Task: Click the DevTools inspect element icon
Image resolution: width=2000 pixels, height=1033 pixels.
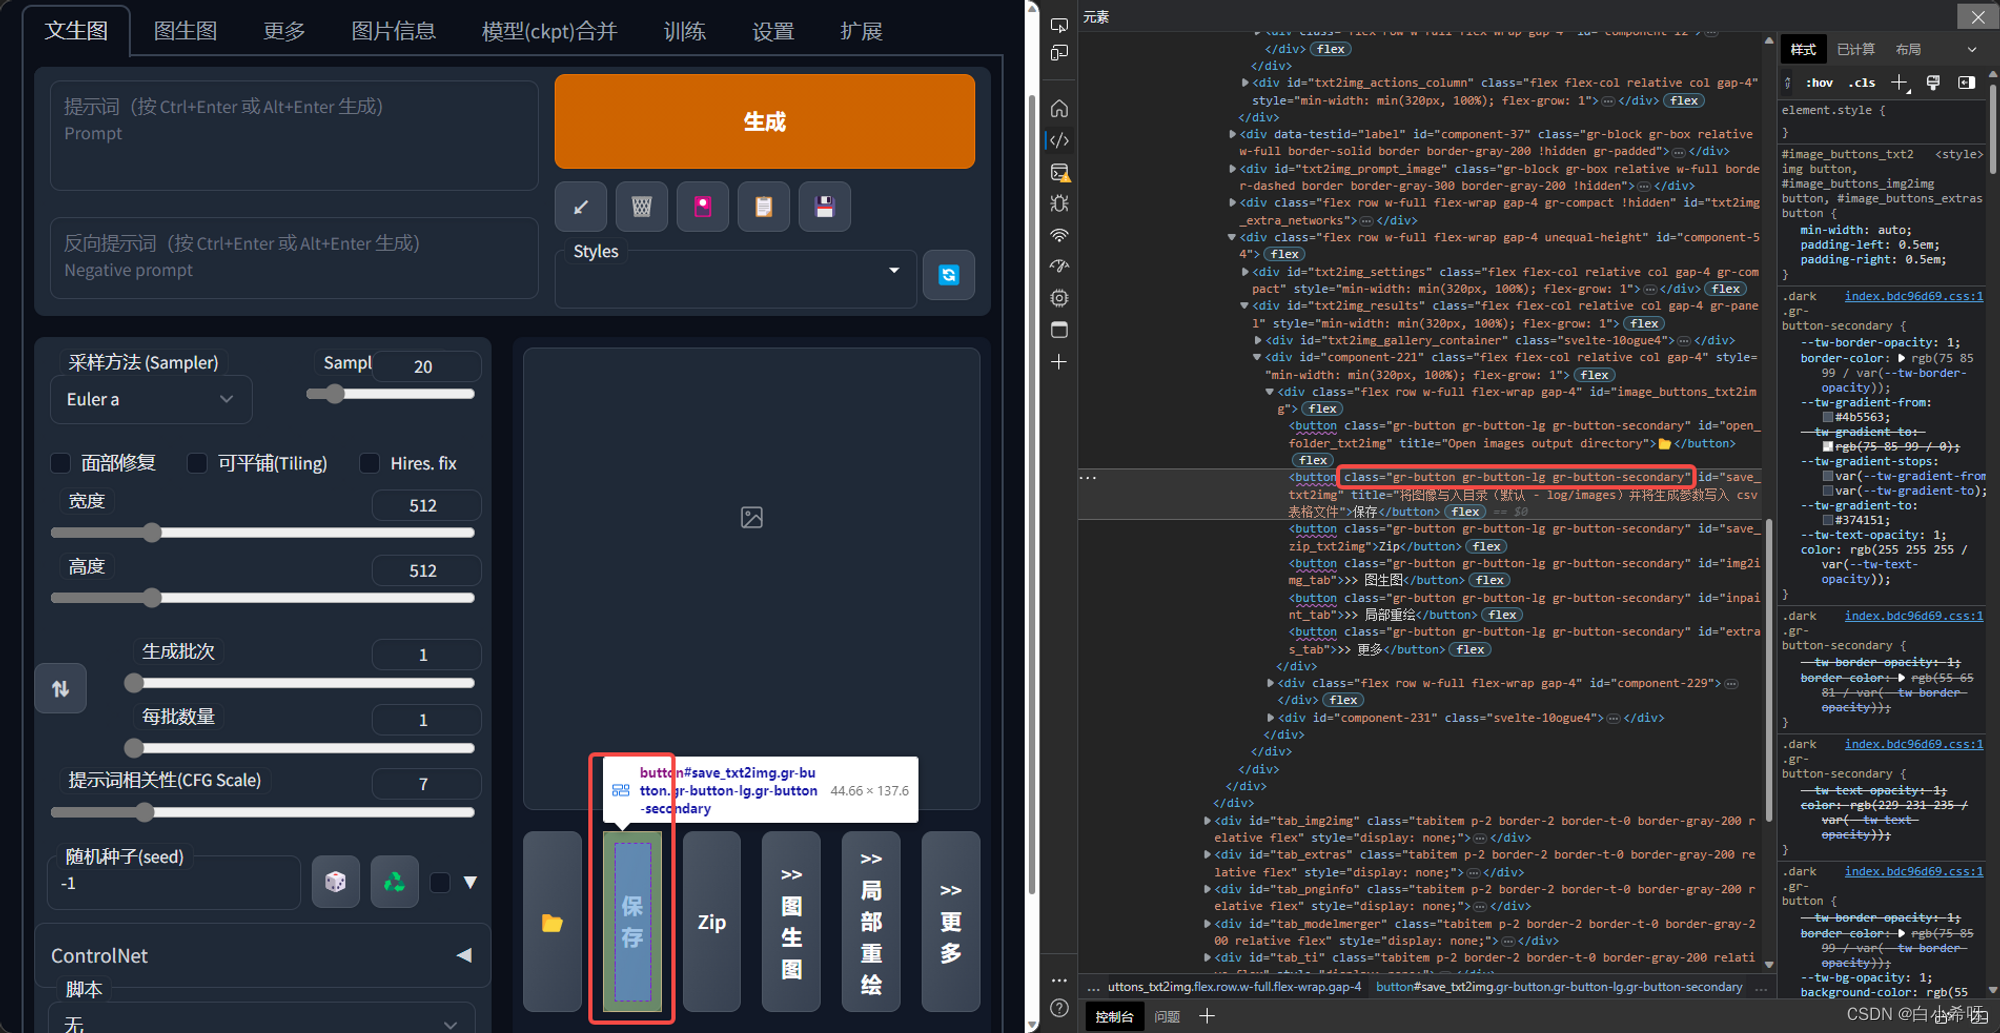Action: point(1060,24)
